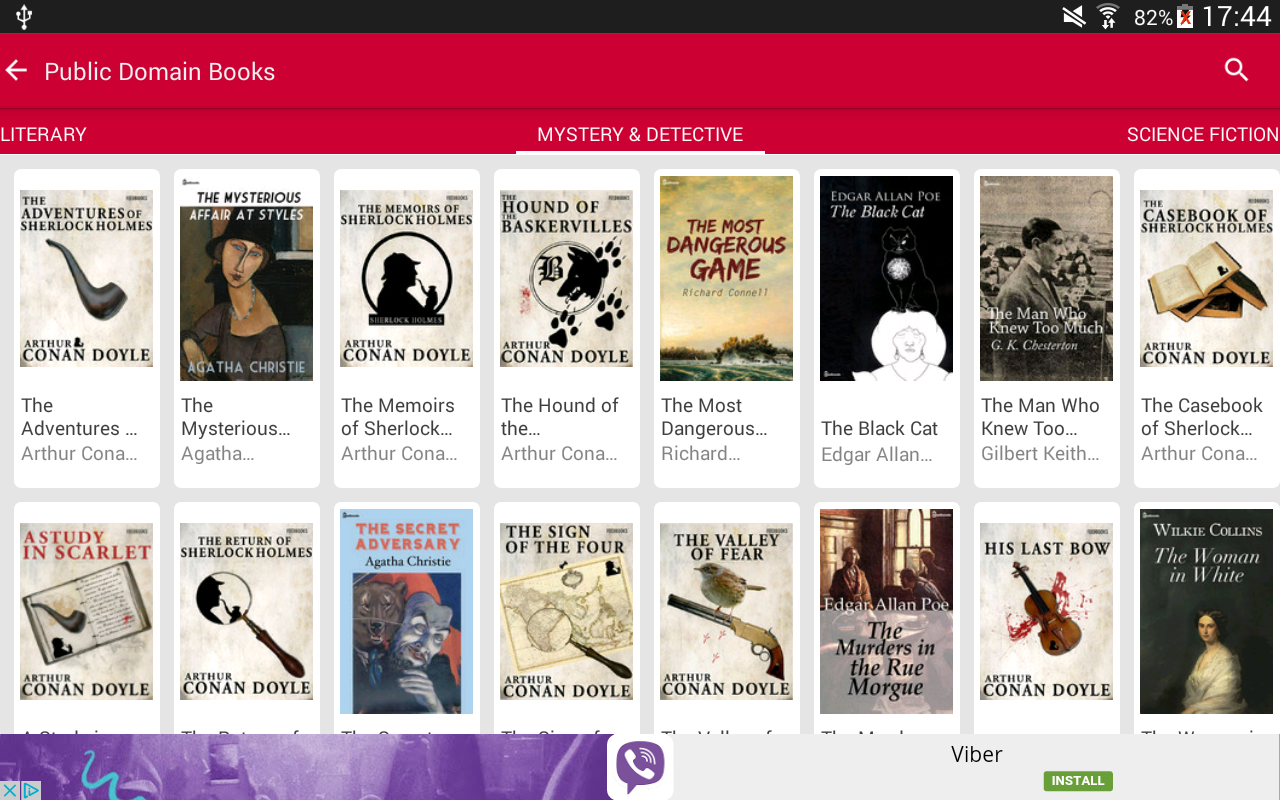Open A Study in Scarlet cover
The image size is (1280, 800).
click(x=87, y=612)
